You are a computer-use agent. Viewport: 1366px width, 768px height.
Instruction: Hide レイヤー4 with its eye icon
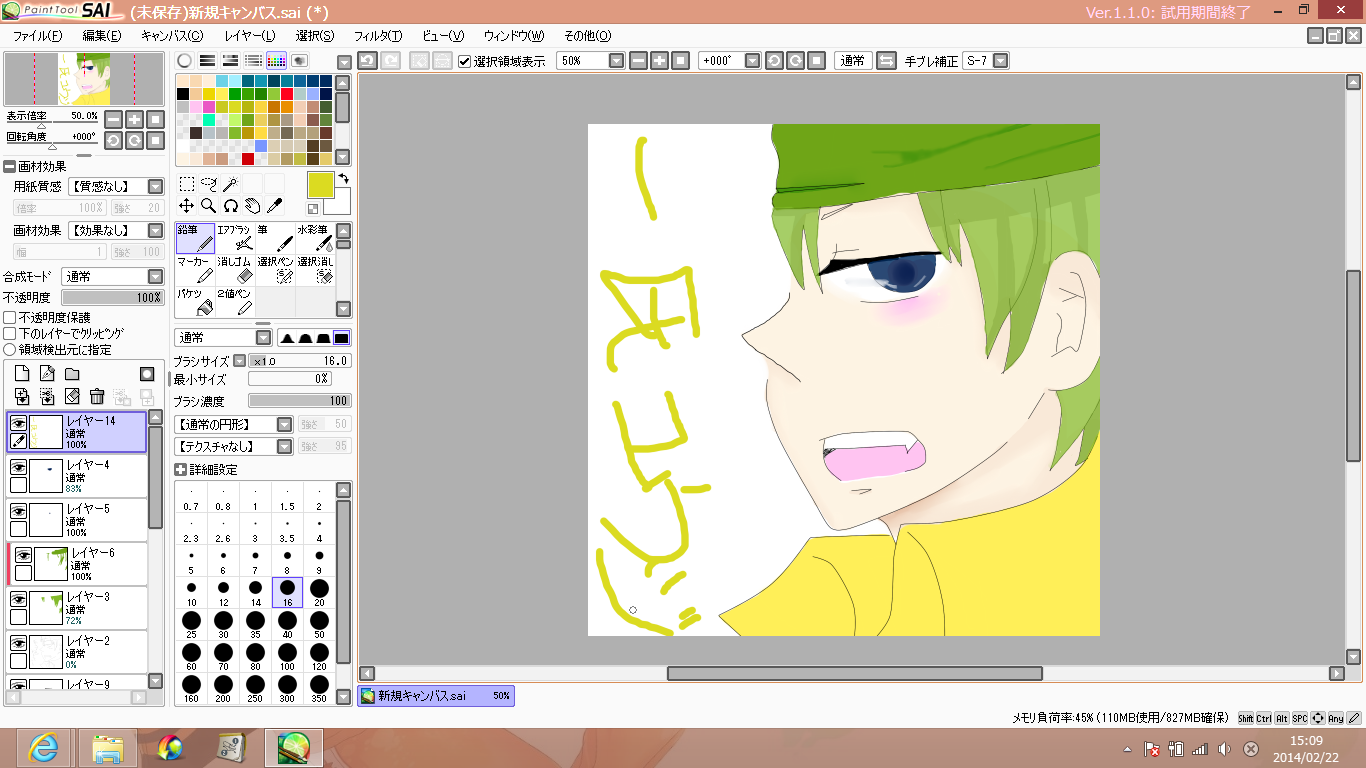(x=18, y=467)
